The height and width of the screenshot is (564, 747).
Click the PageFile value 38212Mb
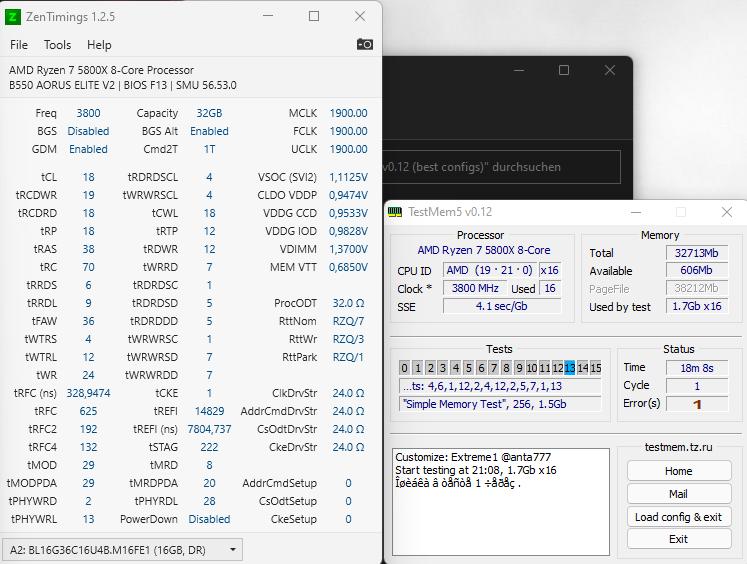click(697, 288)
